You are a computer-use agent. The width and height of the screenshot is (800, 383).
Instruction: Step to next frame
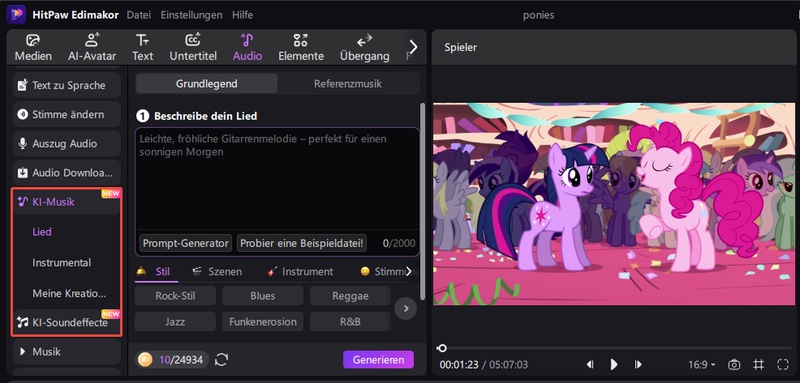coord(638,365)
